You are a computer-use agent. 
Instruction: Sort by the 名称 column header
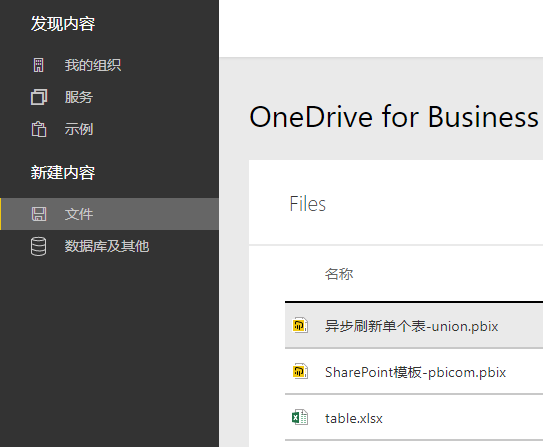pyautogui.click(x=339, y=274)
